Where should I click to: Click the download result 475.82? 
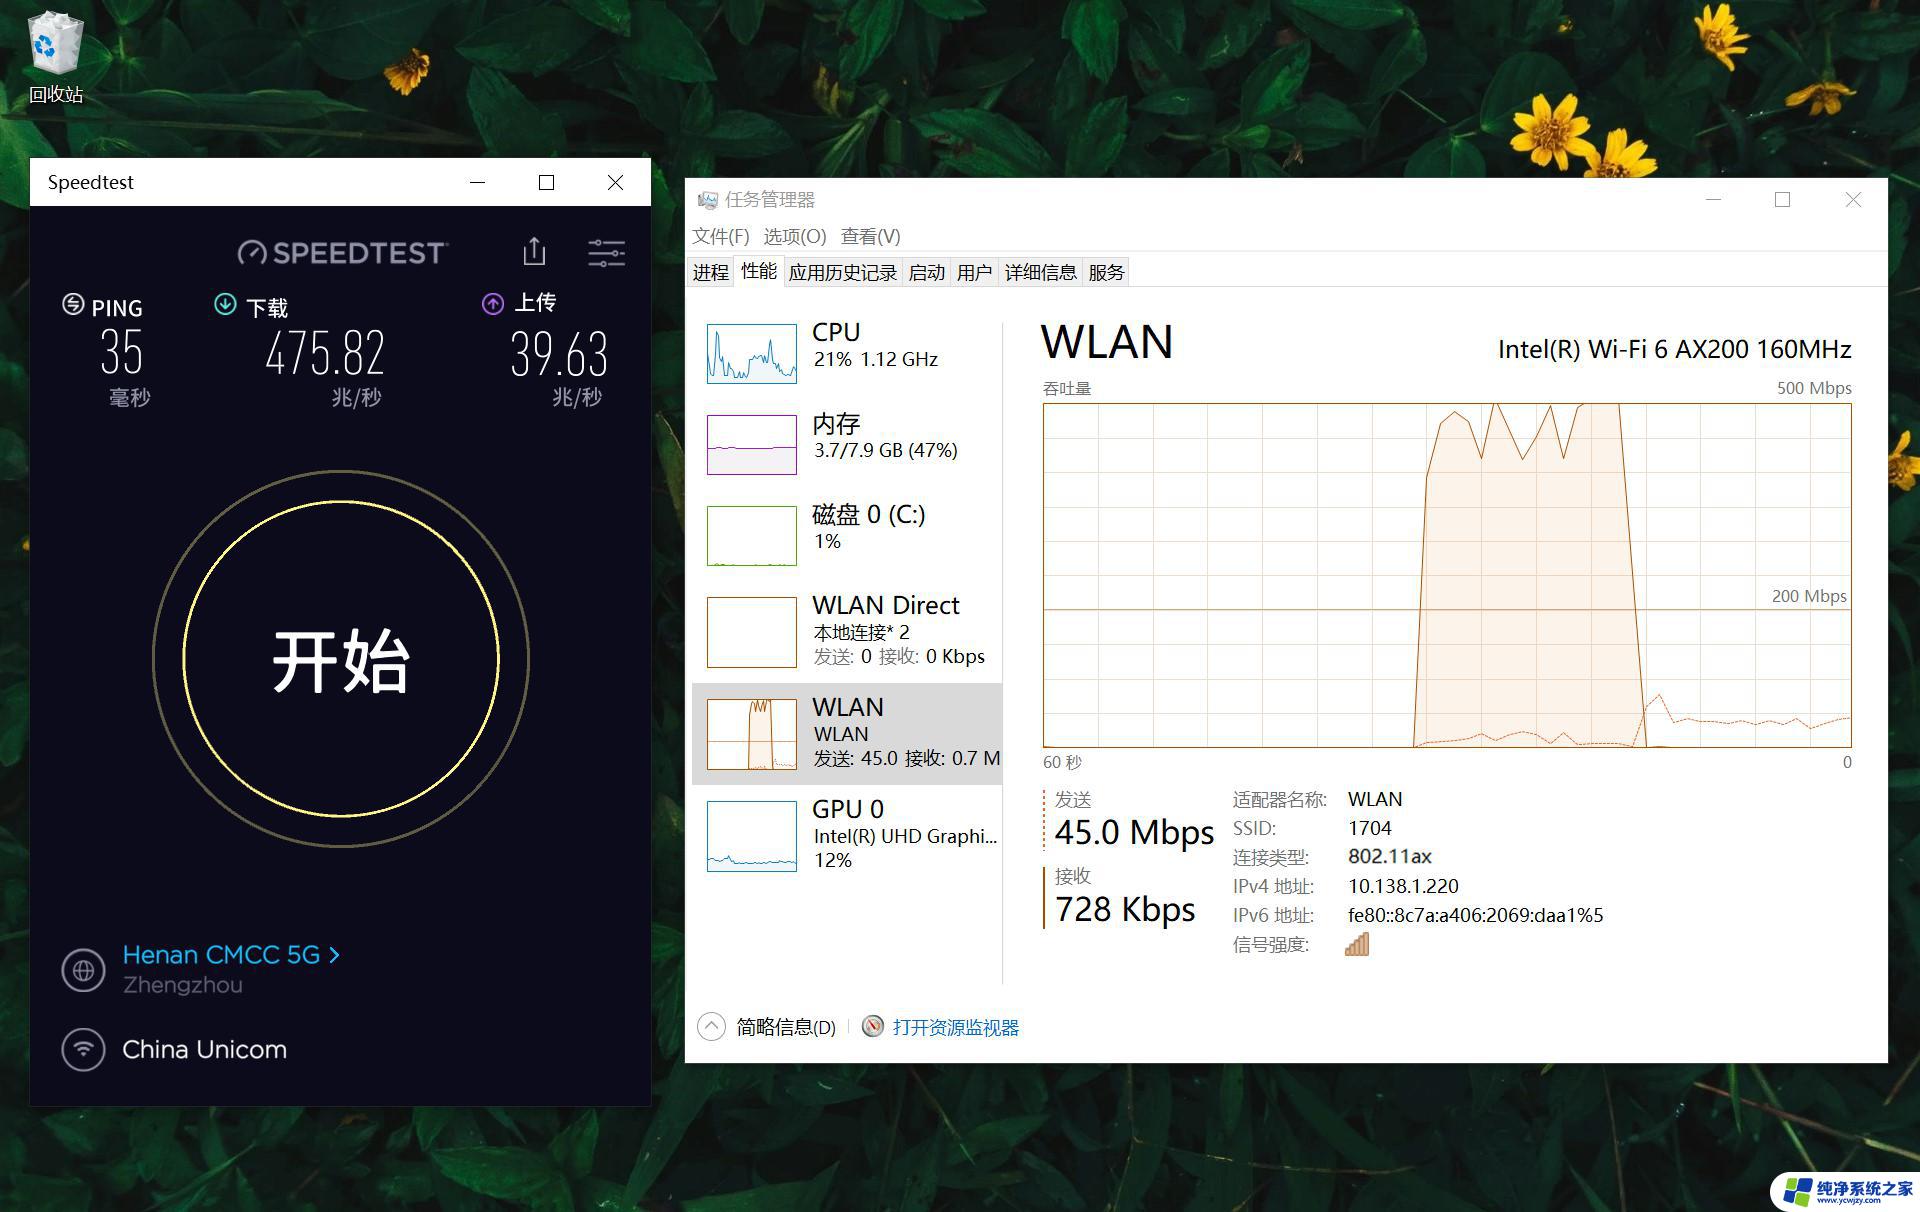pos(325,353)
